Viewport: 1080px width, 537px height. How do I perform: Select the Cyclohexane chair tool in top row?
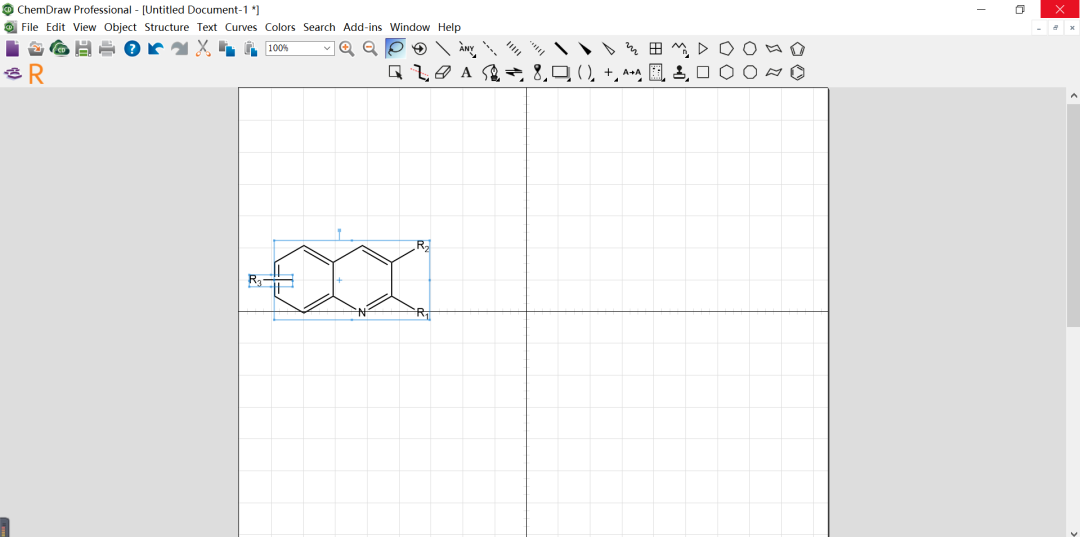click(773, 49)
